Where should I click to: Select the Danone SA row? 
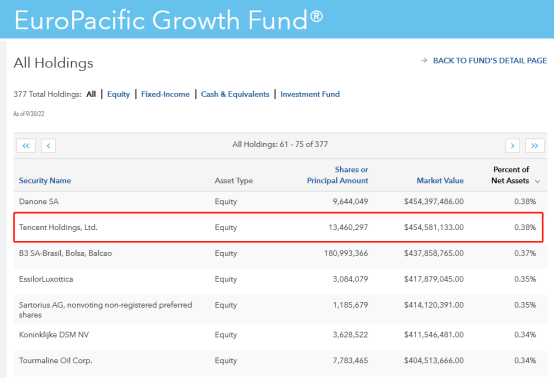click(x=281, y=201)
